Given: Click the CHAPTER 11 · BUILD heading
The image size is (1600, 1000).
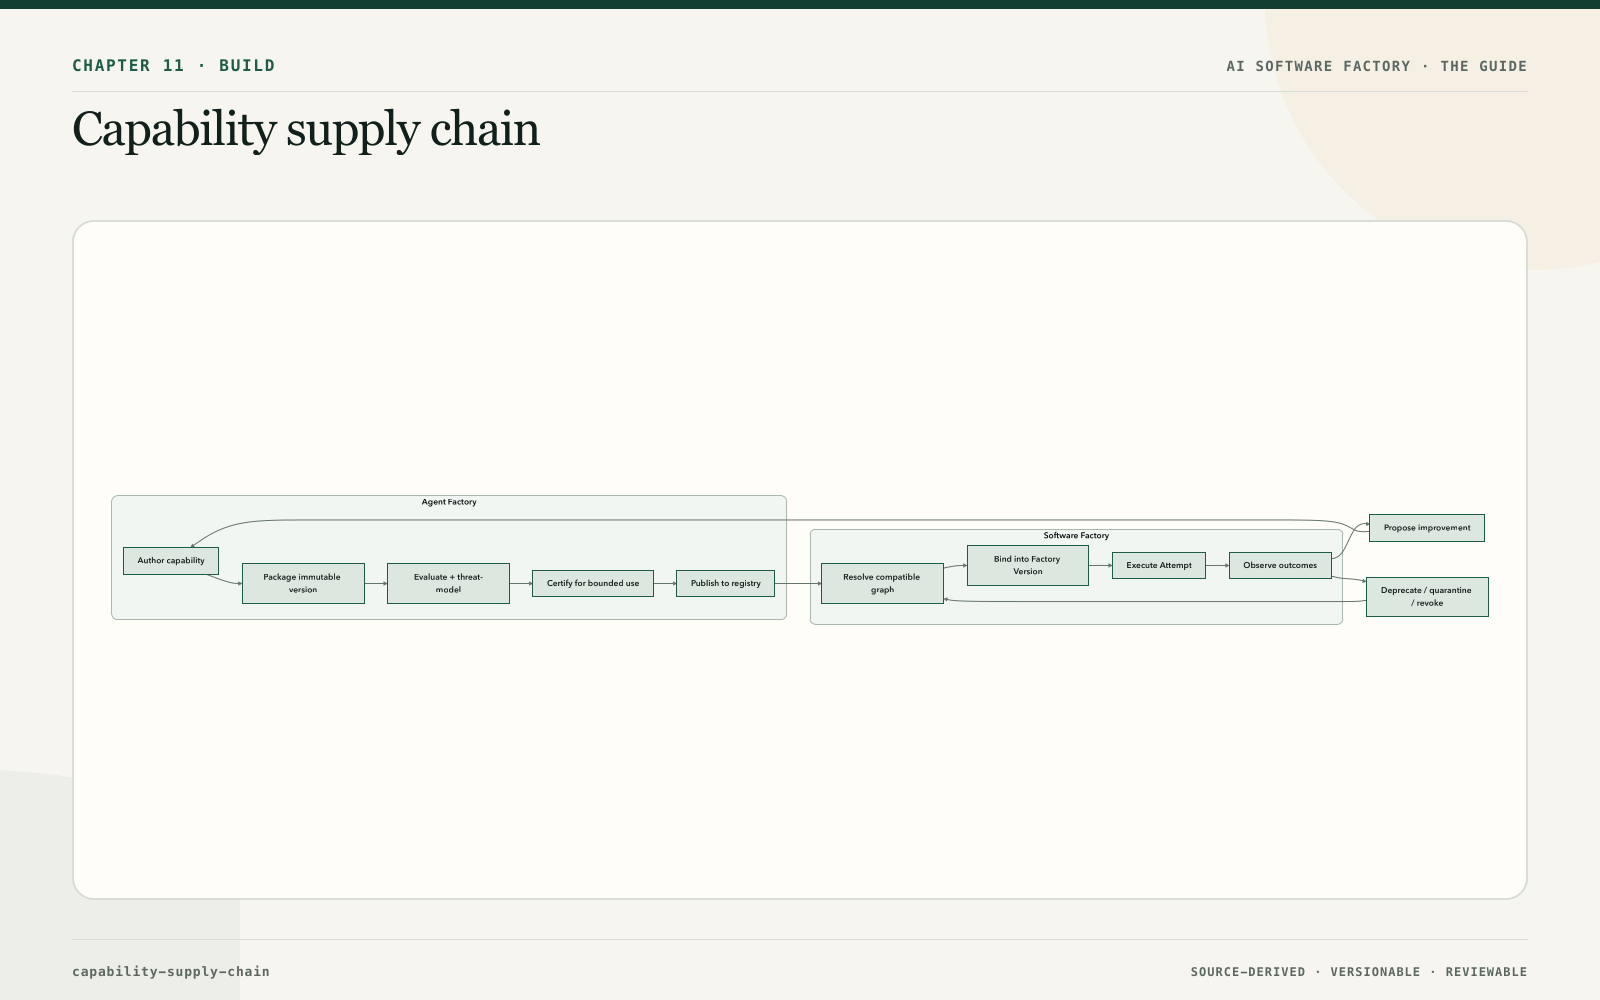Looking at the screenshot, I should (174, 66).
